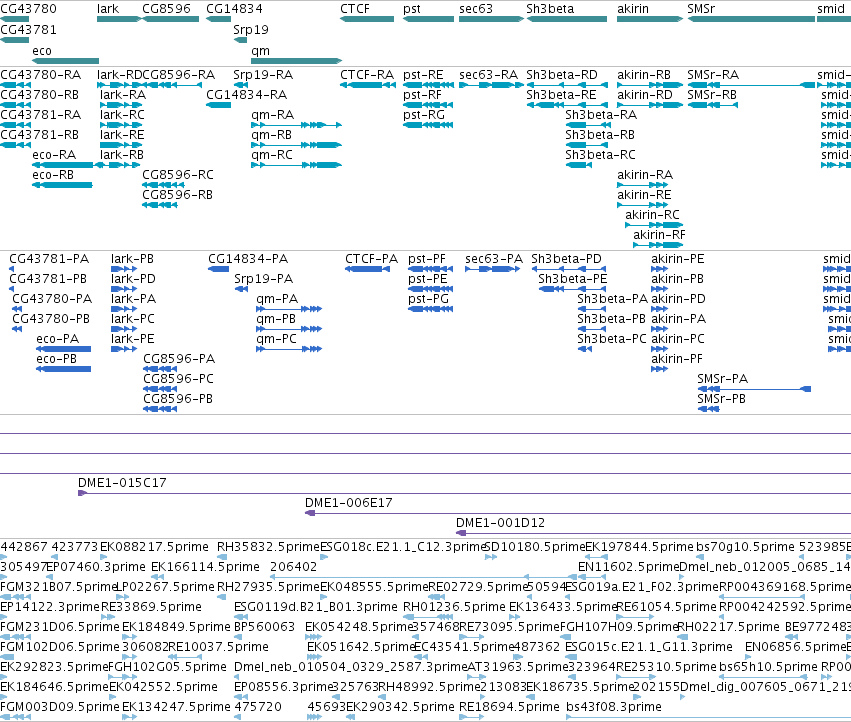Click the qm gene bar glyph
Image resolution: width=851 pixels, height=722 pixels.
[296, 61]
